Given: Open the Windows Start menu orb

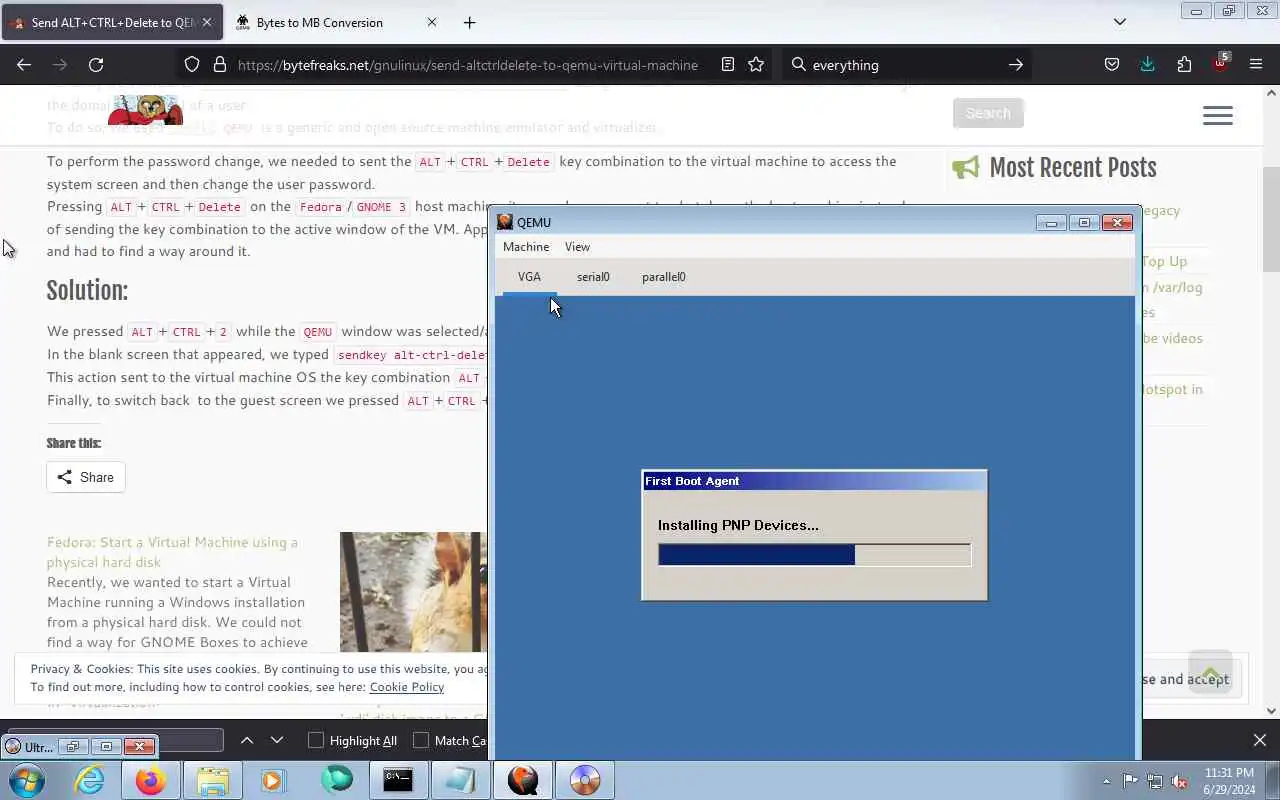Looking at the screenshot, I should tap(25, 780).
